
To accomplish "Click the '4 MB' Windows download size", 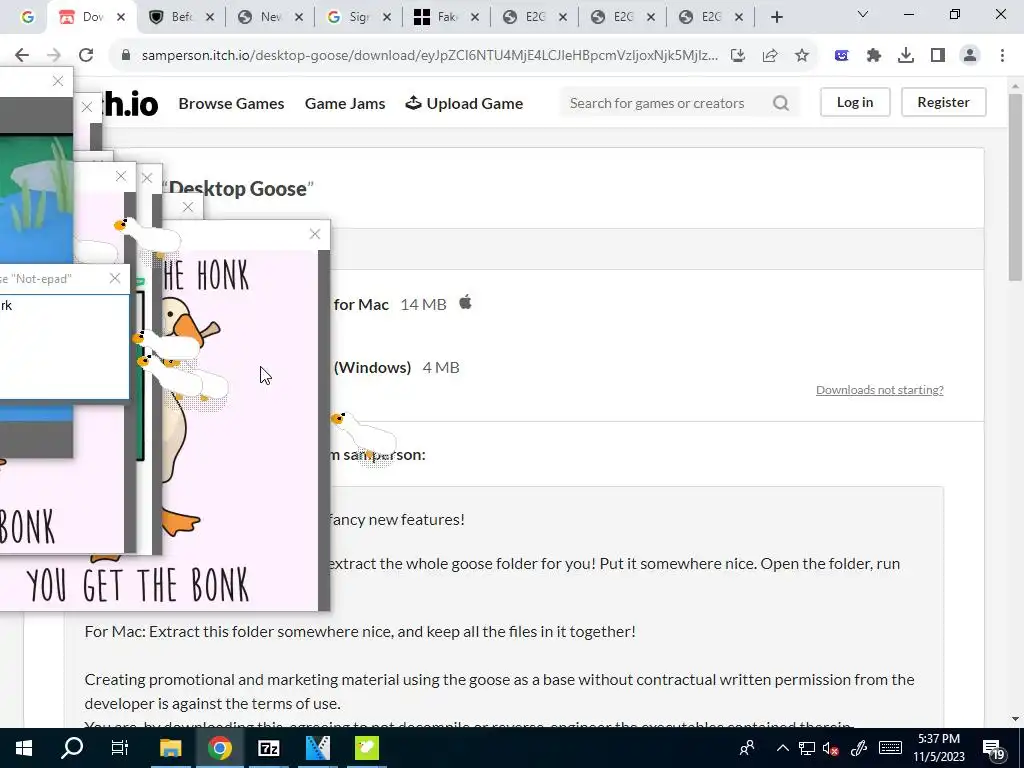I will tap(441, 368).
